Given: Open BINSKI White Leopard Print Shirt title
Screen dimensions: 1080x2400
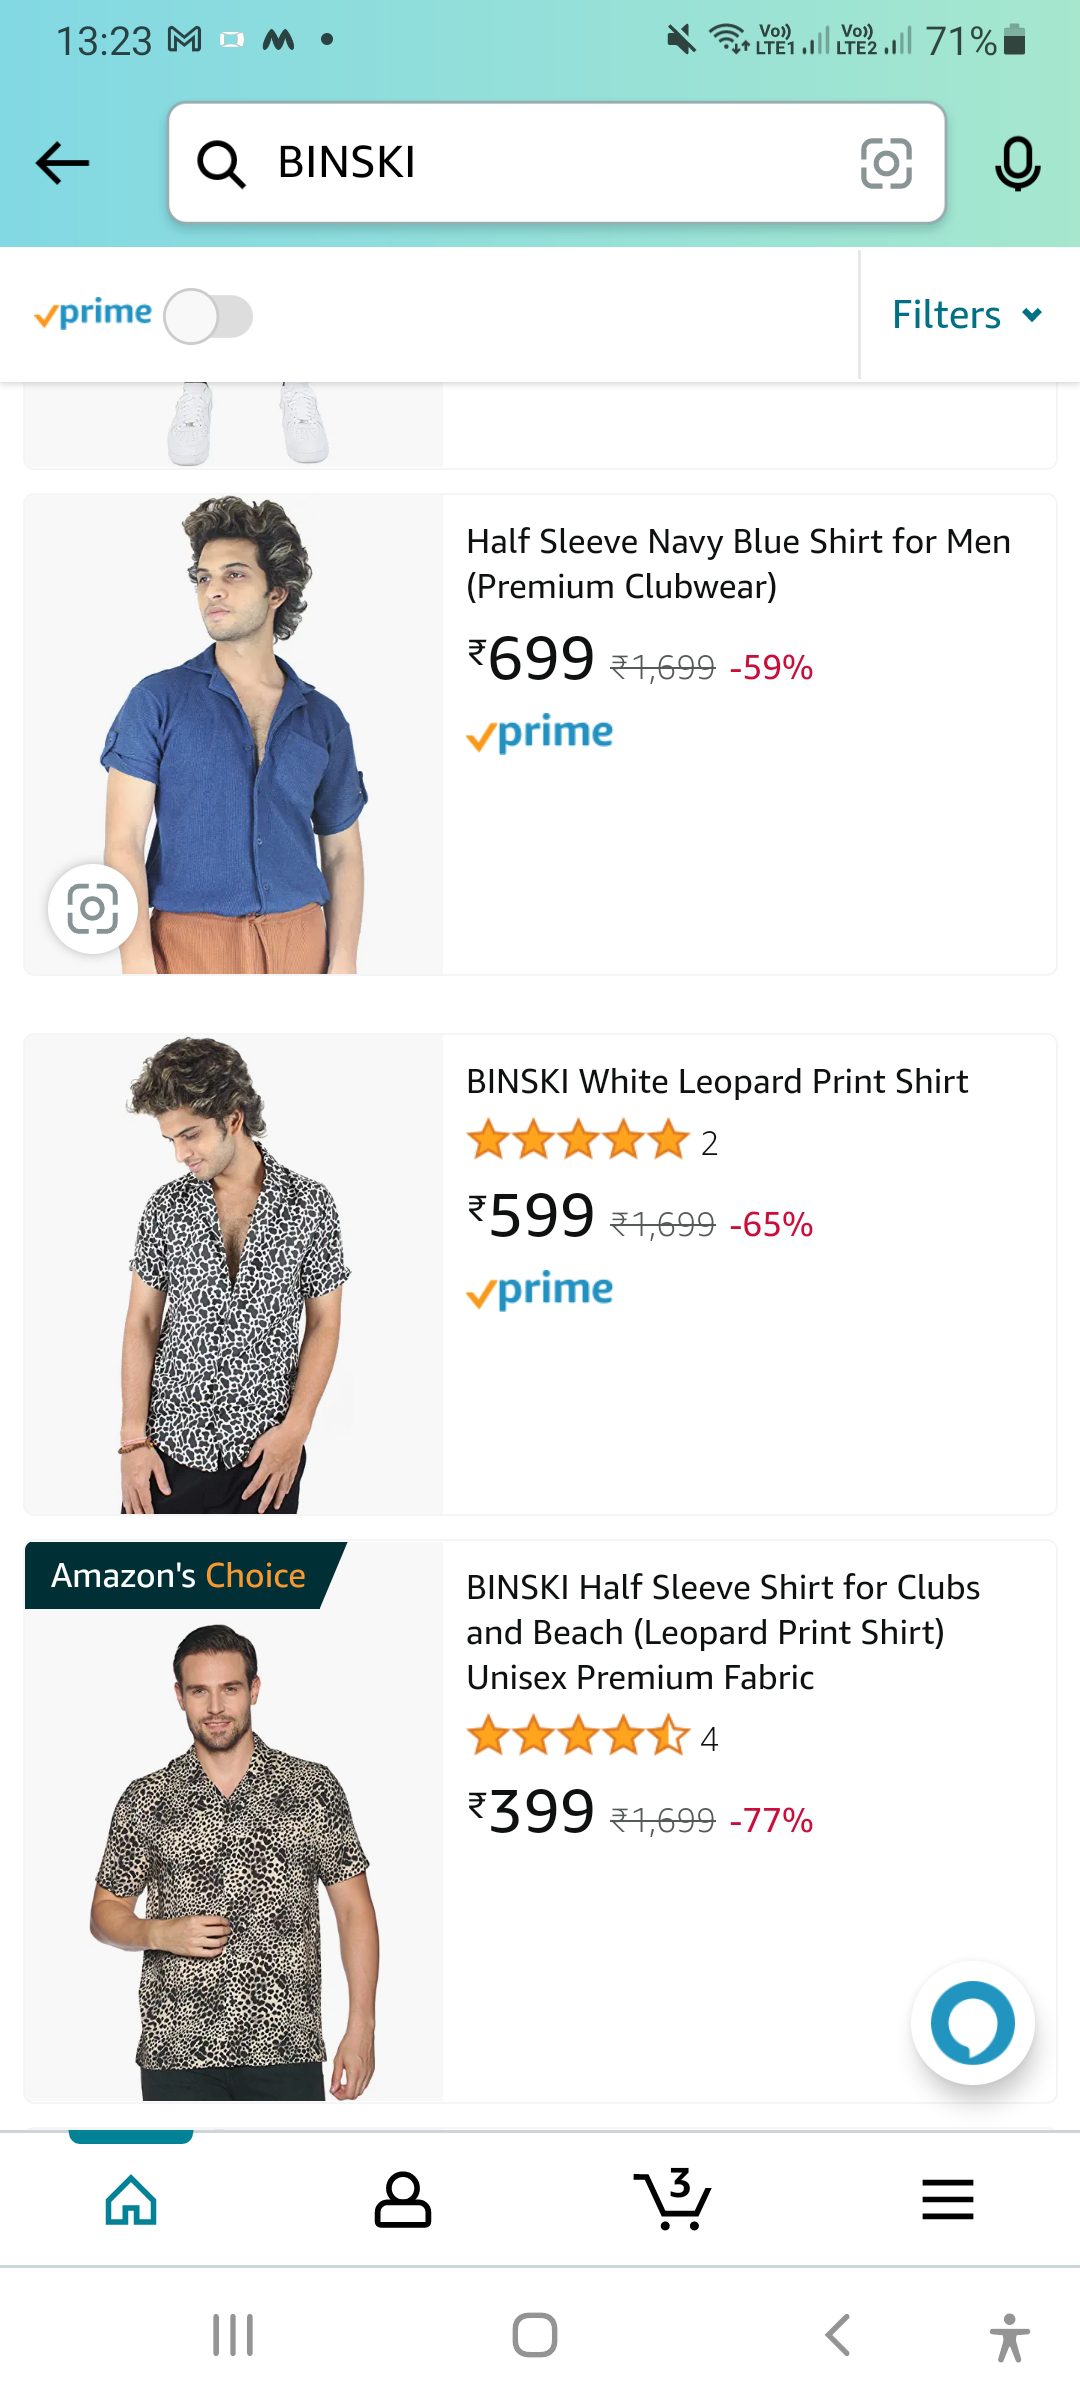Looking at the screenshot, I should 717,1081.
